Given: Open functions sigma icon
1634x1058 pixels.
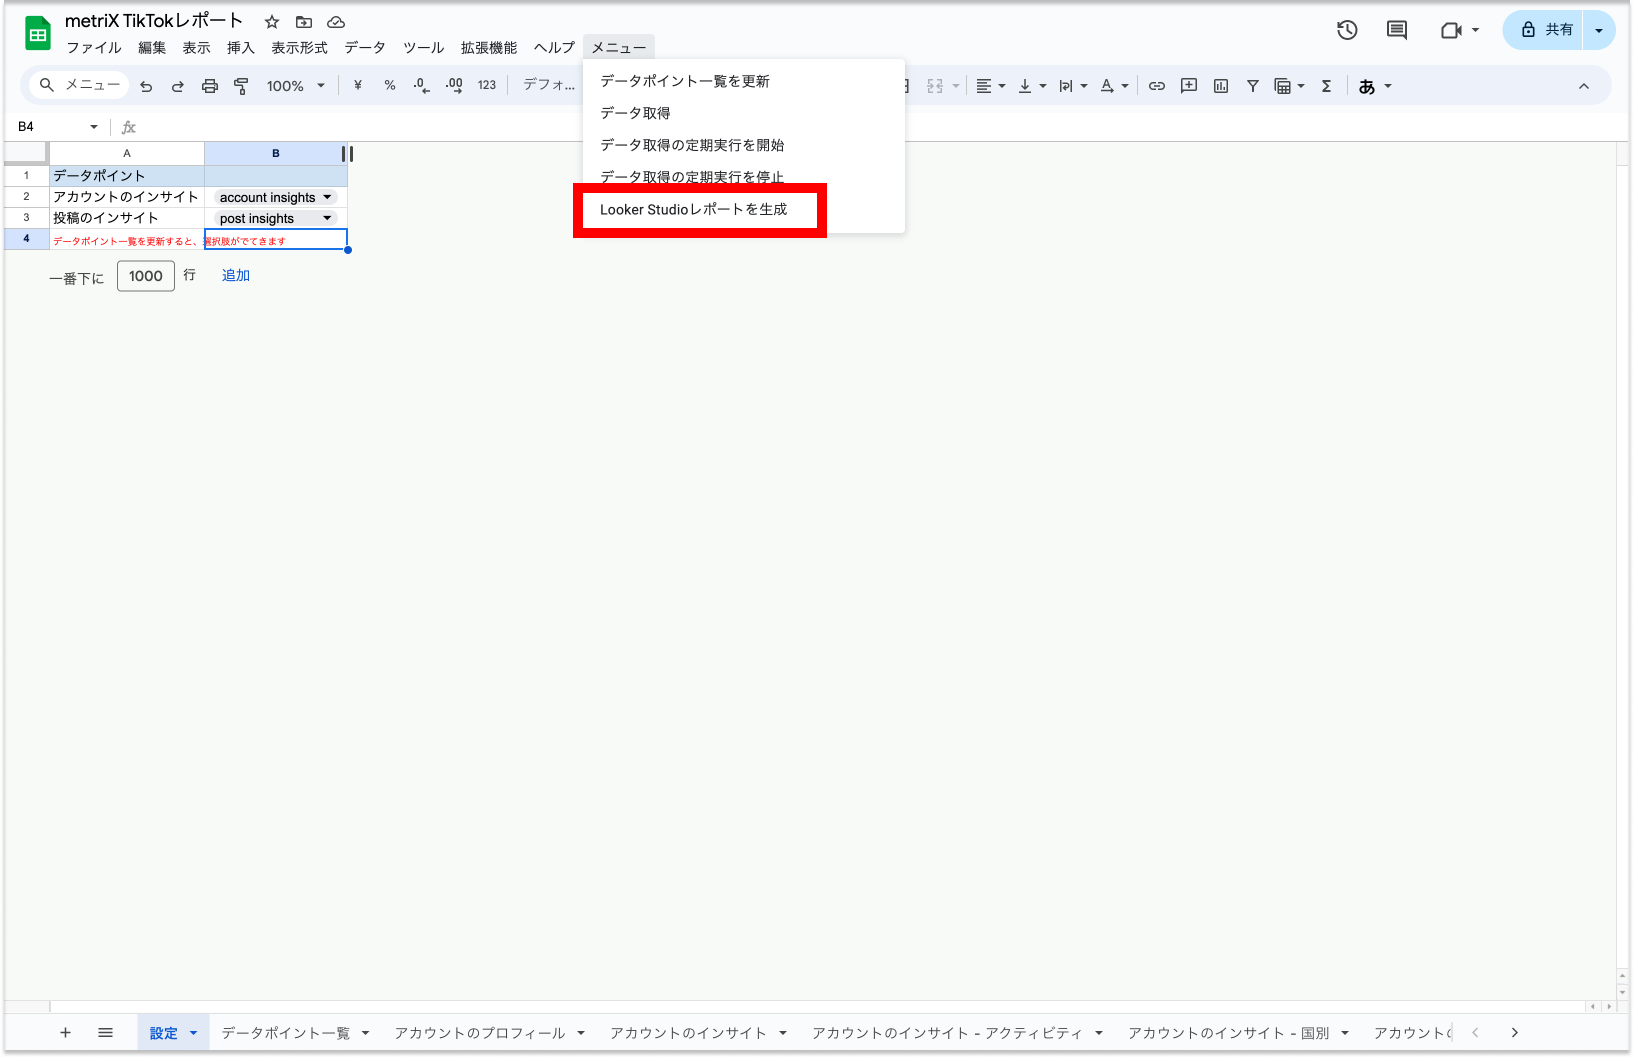Looking at the screenshot, I should click(x=1327, y=86).
